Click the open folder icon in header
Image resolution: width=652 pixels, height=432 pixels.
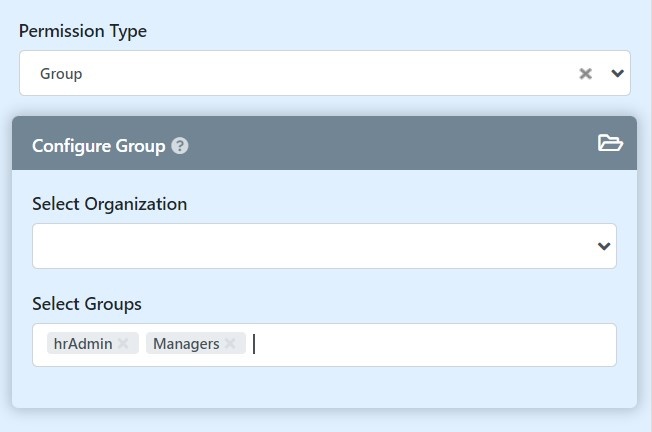point(610,143)
